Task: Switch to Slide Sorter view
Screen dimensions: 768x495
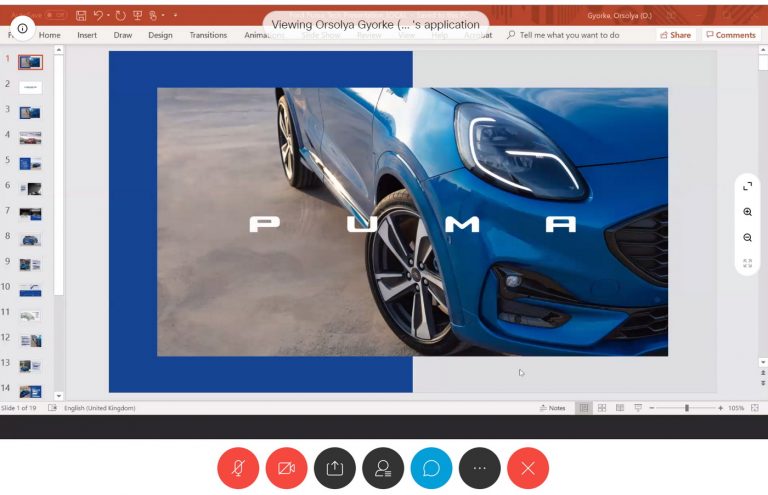Action: pyautogui.click(x=602, y=408)
